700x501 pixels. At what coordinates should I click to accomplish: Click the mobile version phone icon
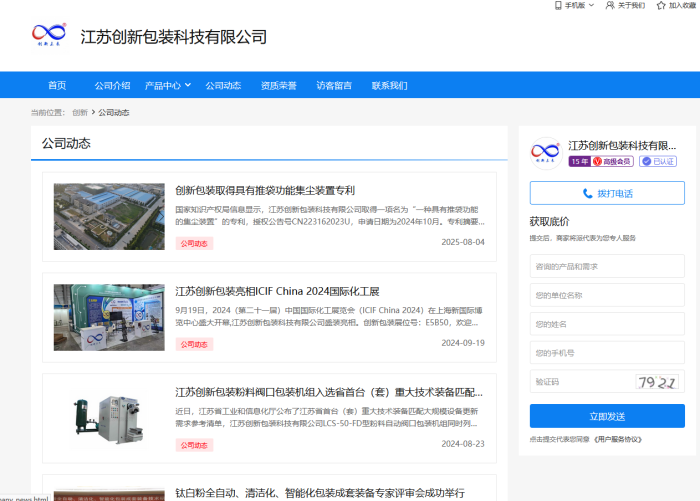pos(558,5)
